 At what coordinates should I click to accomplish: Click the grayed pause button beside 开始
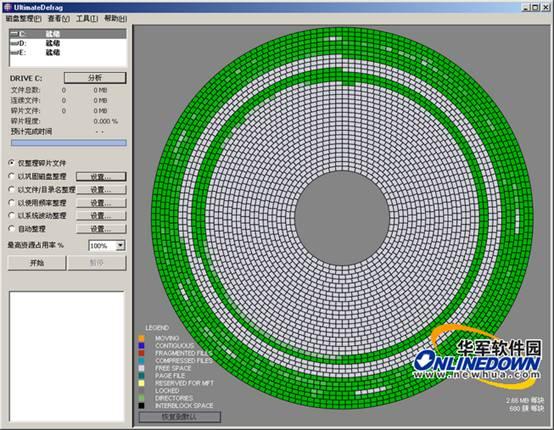click(x=97, y=263)
